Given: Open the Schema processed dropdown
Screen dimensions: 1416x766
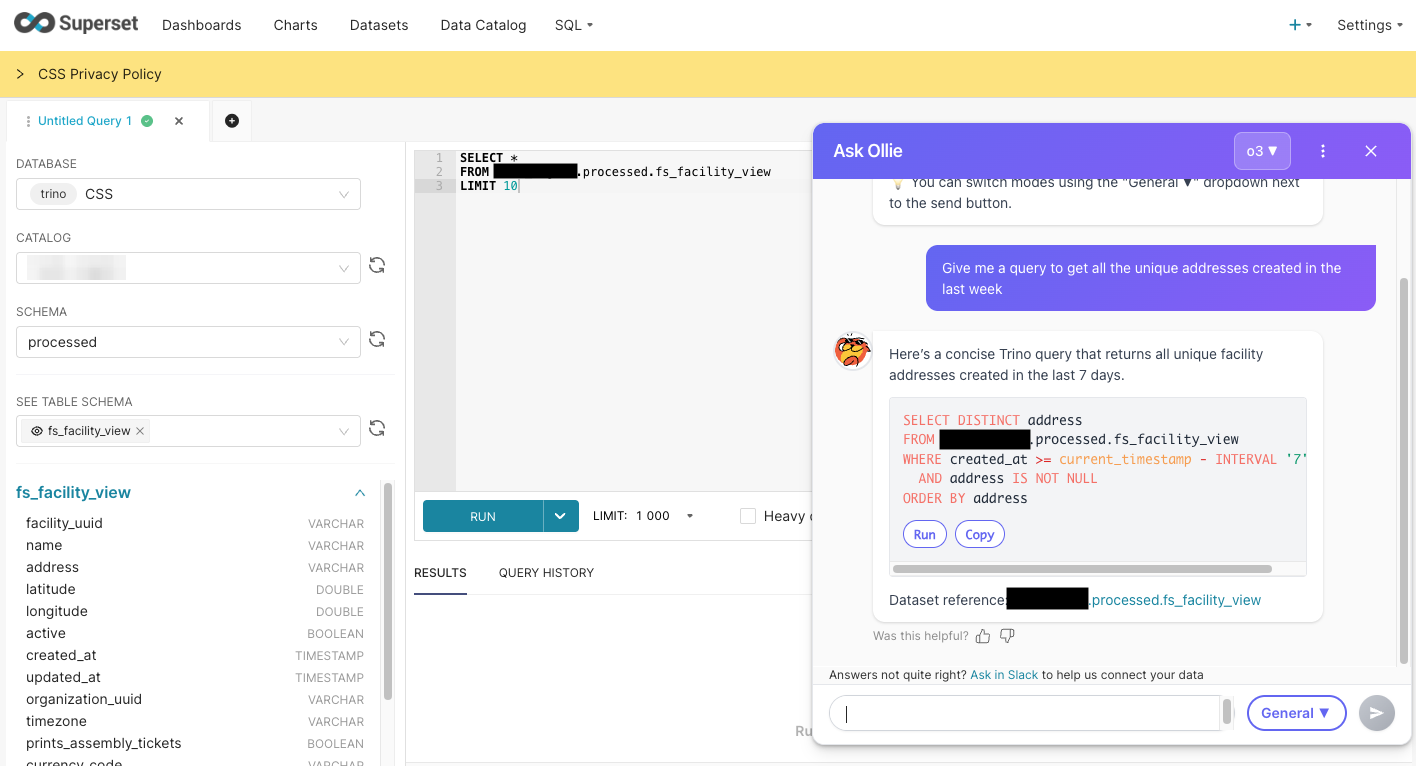Looking at the screenshot, I should click(188, 342).
